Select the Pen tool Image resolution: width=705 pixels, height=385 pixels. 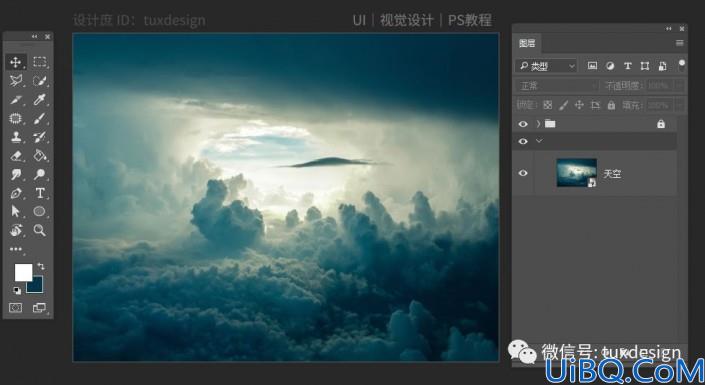pos(16,193)
